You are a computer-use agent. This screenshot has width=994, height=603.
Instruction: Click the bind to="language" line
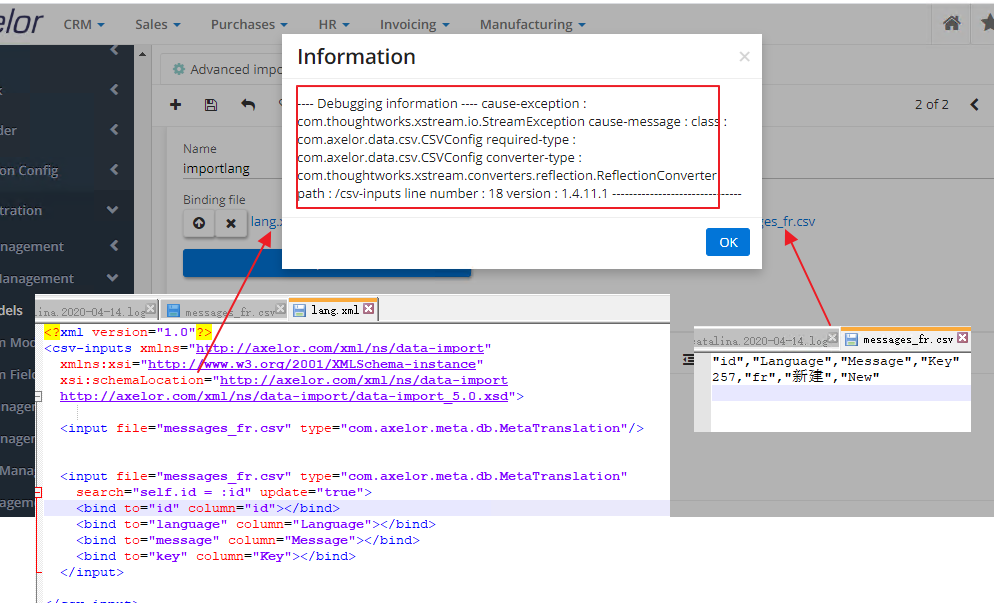pos(256,524)
